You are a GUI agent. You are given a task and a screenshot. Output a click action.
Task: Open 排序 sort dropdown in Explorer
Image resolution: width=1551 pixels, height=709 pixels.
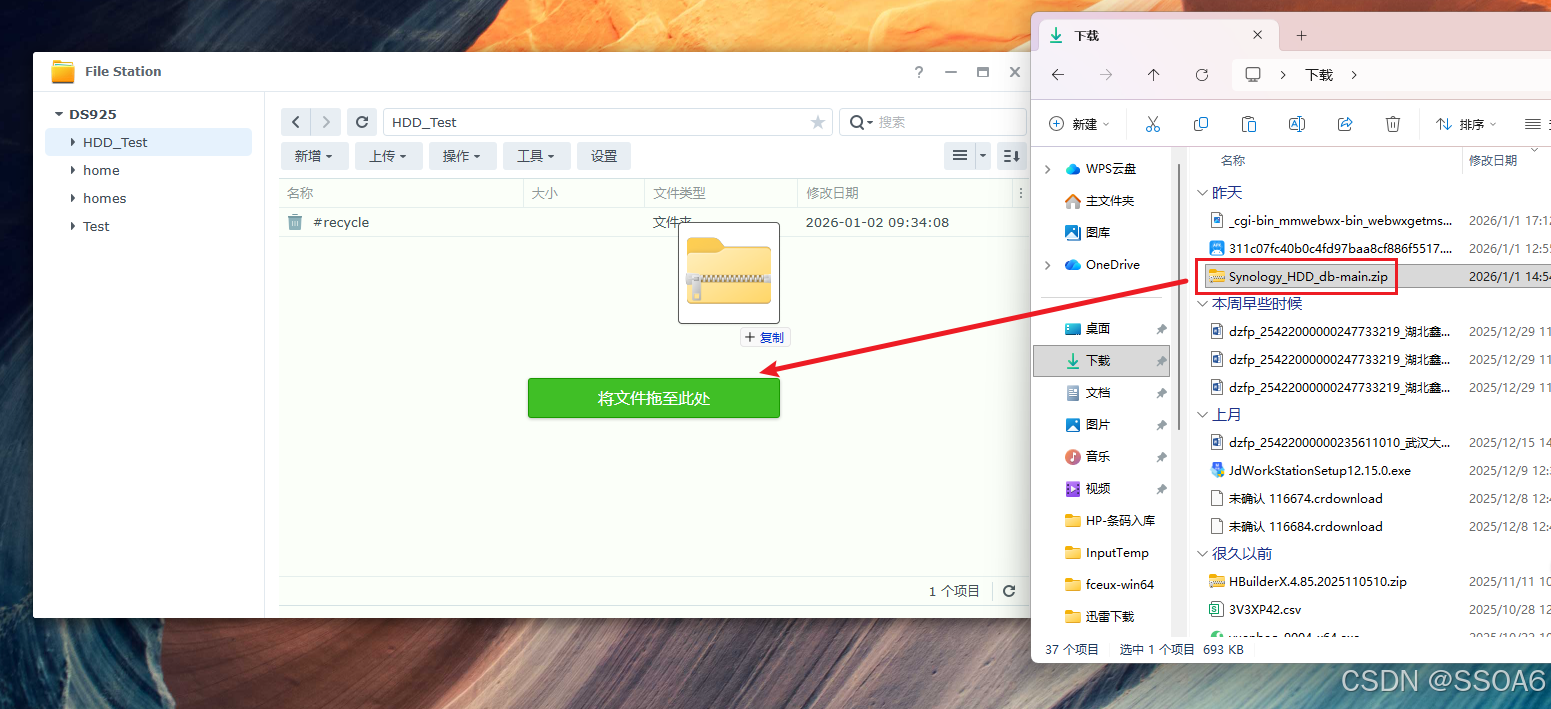[1466, 124]
